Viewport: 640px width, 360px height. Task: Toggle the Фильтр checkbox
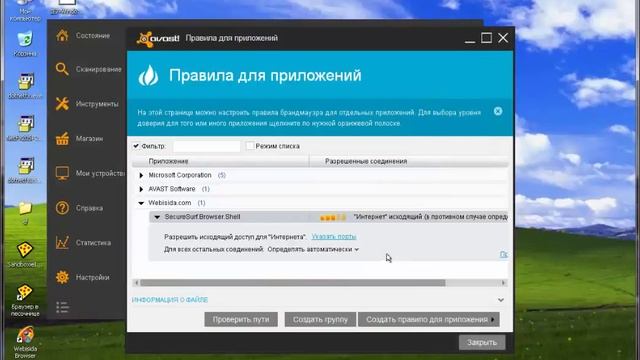136,146
